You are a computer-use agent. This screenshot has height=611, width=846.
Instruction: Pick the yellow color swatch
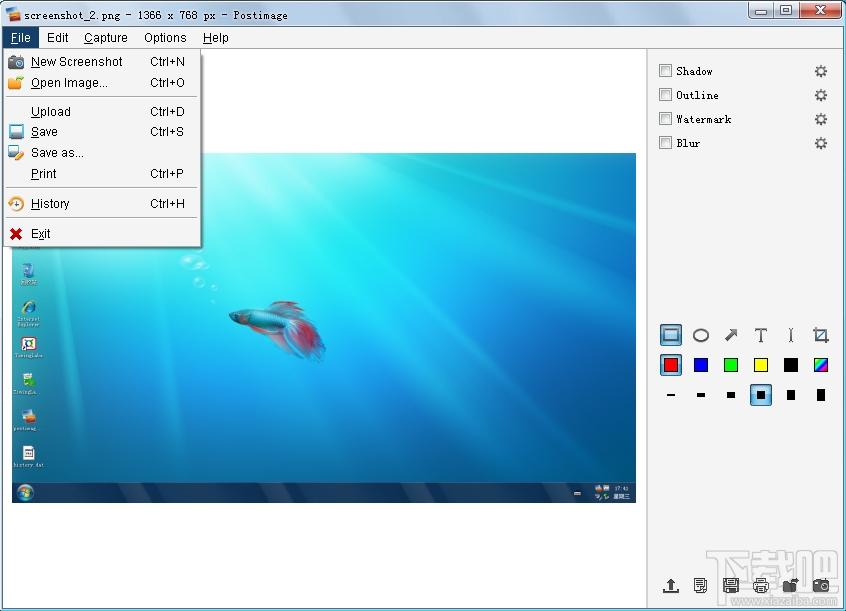click(761, 365)
